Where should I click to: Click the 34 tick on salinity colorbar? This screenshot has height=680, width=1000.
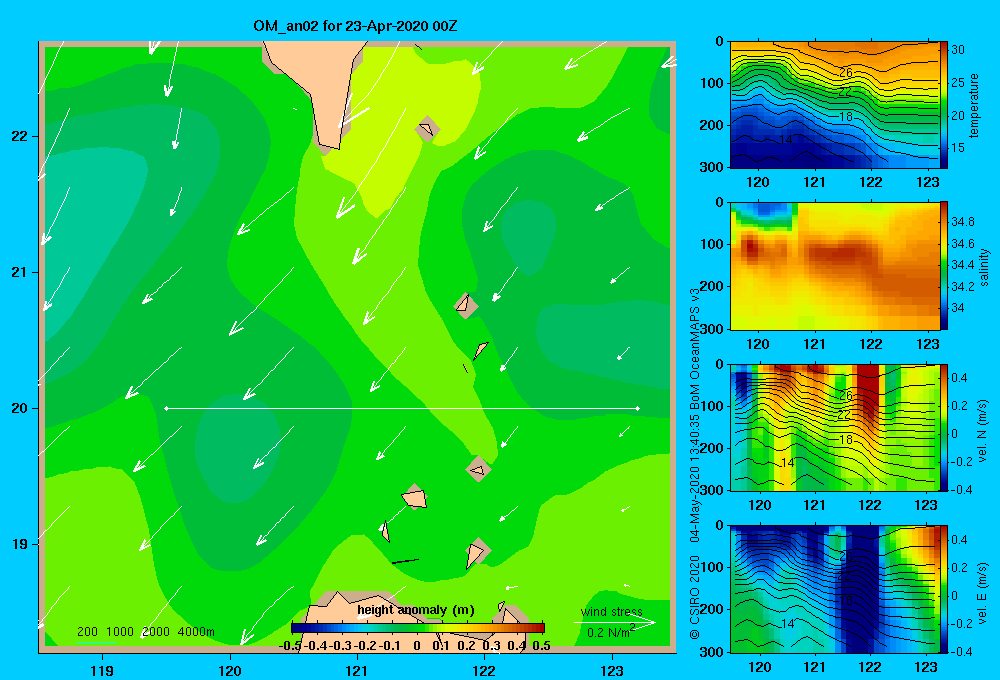pyautogui.click(x=958, y=308)
